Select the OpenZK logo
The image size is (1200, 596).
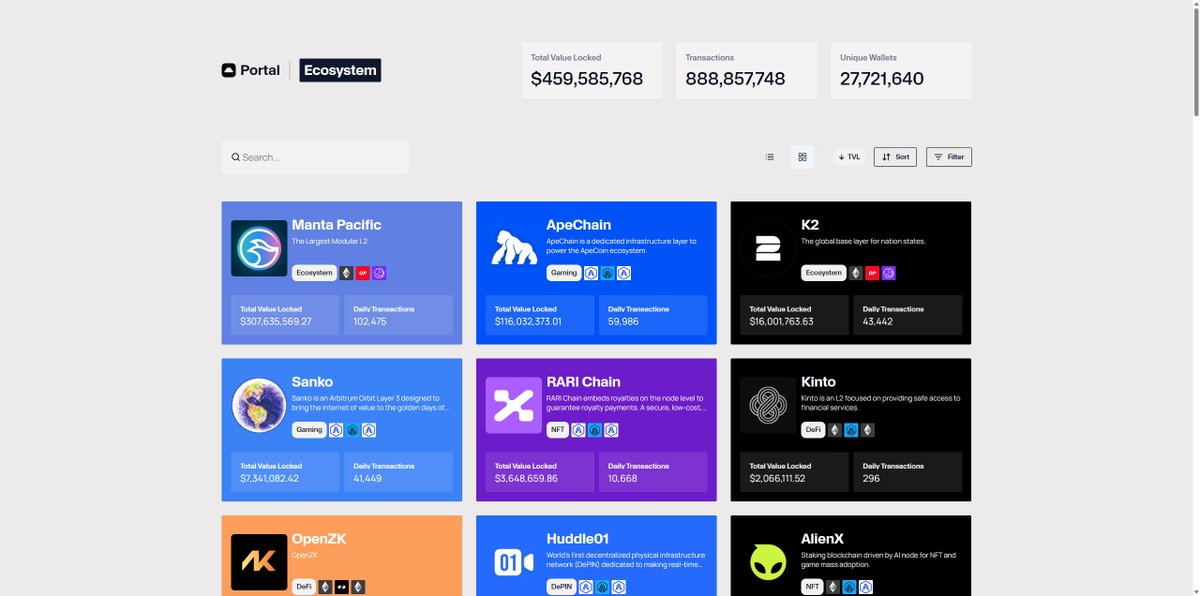259,562
